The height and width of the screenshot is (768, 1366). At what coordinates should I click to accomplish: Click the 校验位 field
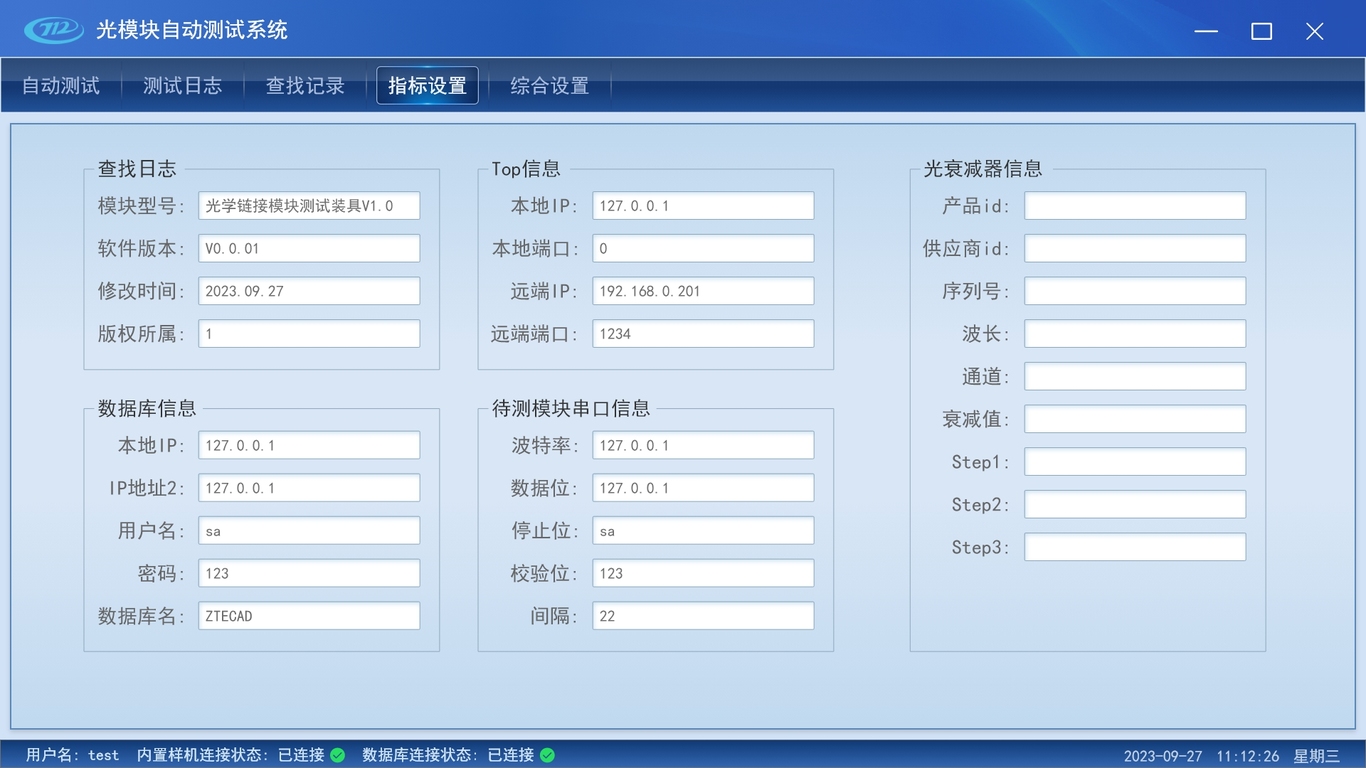click(703, 573)
